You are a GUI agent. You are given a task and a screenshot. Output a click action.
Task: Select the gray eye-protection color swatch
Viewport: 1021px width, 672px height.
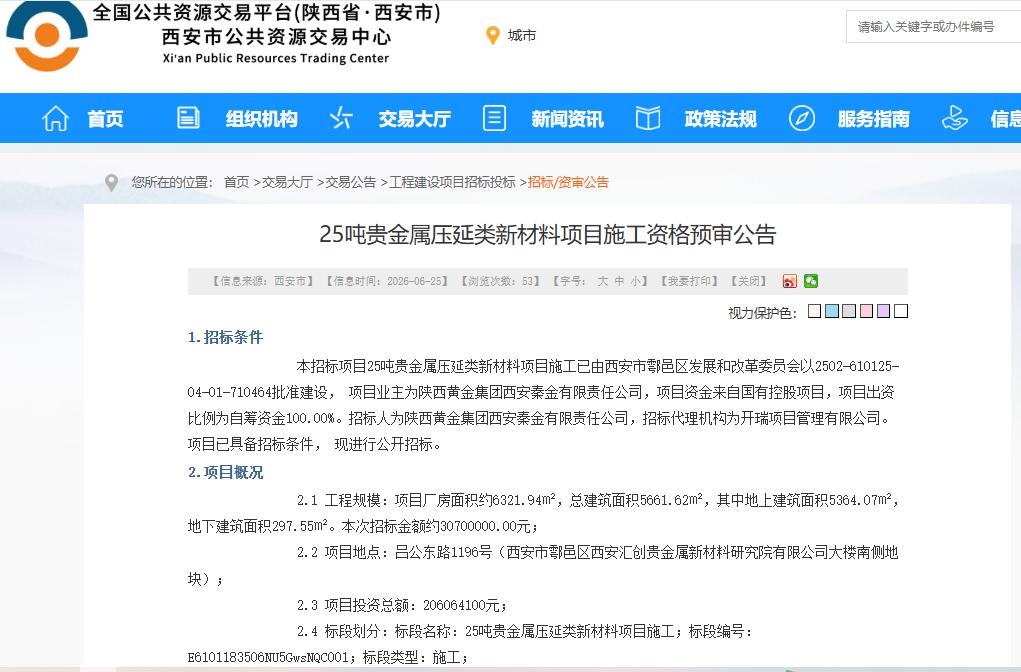pyautogui.click(x=849, y=311)
